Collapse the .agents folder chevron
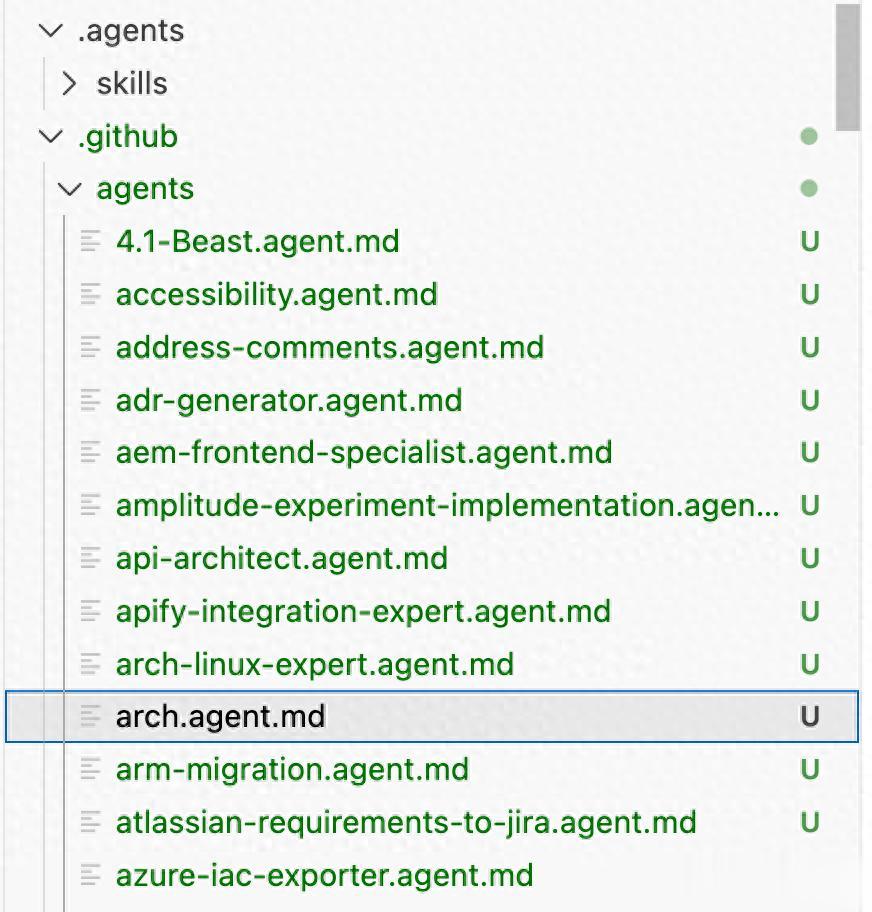 pyautogui.click(x=50, y=31)
